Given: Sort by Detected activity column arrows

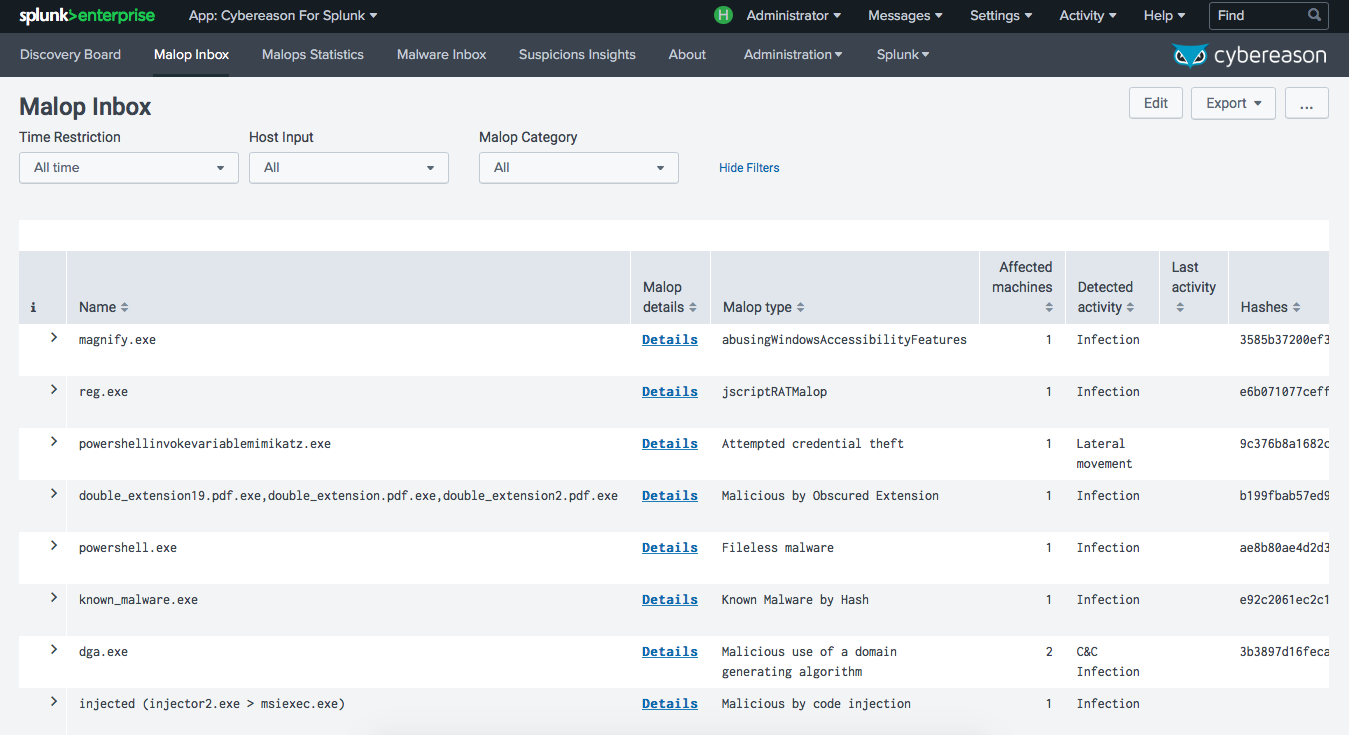Looking at the screenshot, I should click(1130, 308).
